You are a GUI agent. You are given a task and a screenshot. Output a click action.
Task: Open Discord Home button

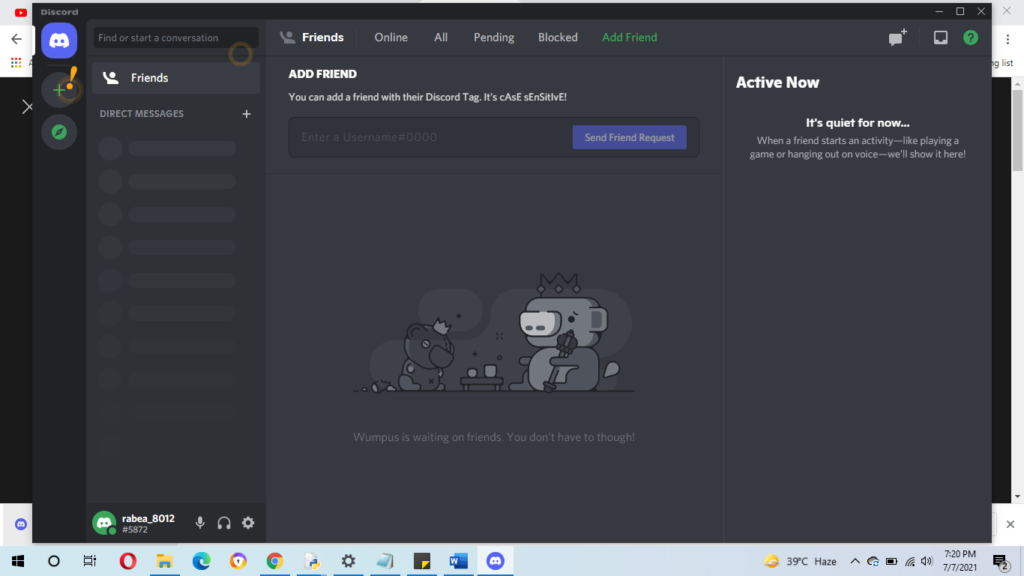[x=59, y=40]
